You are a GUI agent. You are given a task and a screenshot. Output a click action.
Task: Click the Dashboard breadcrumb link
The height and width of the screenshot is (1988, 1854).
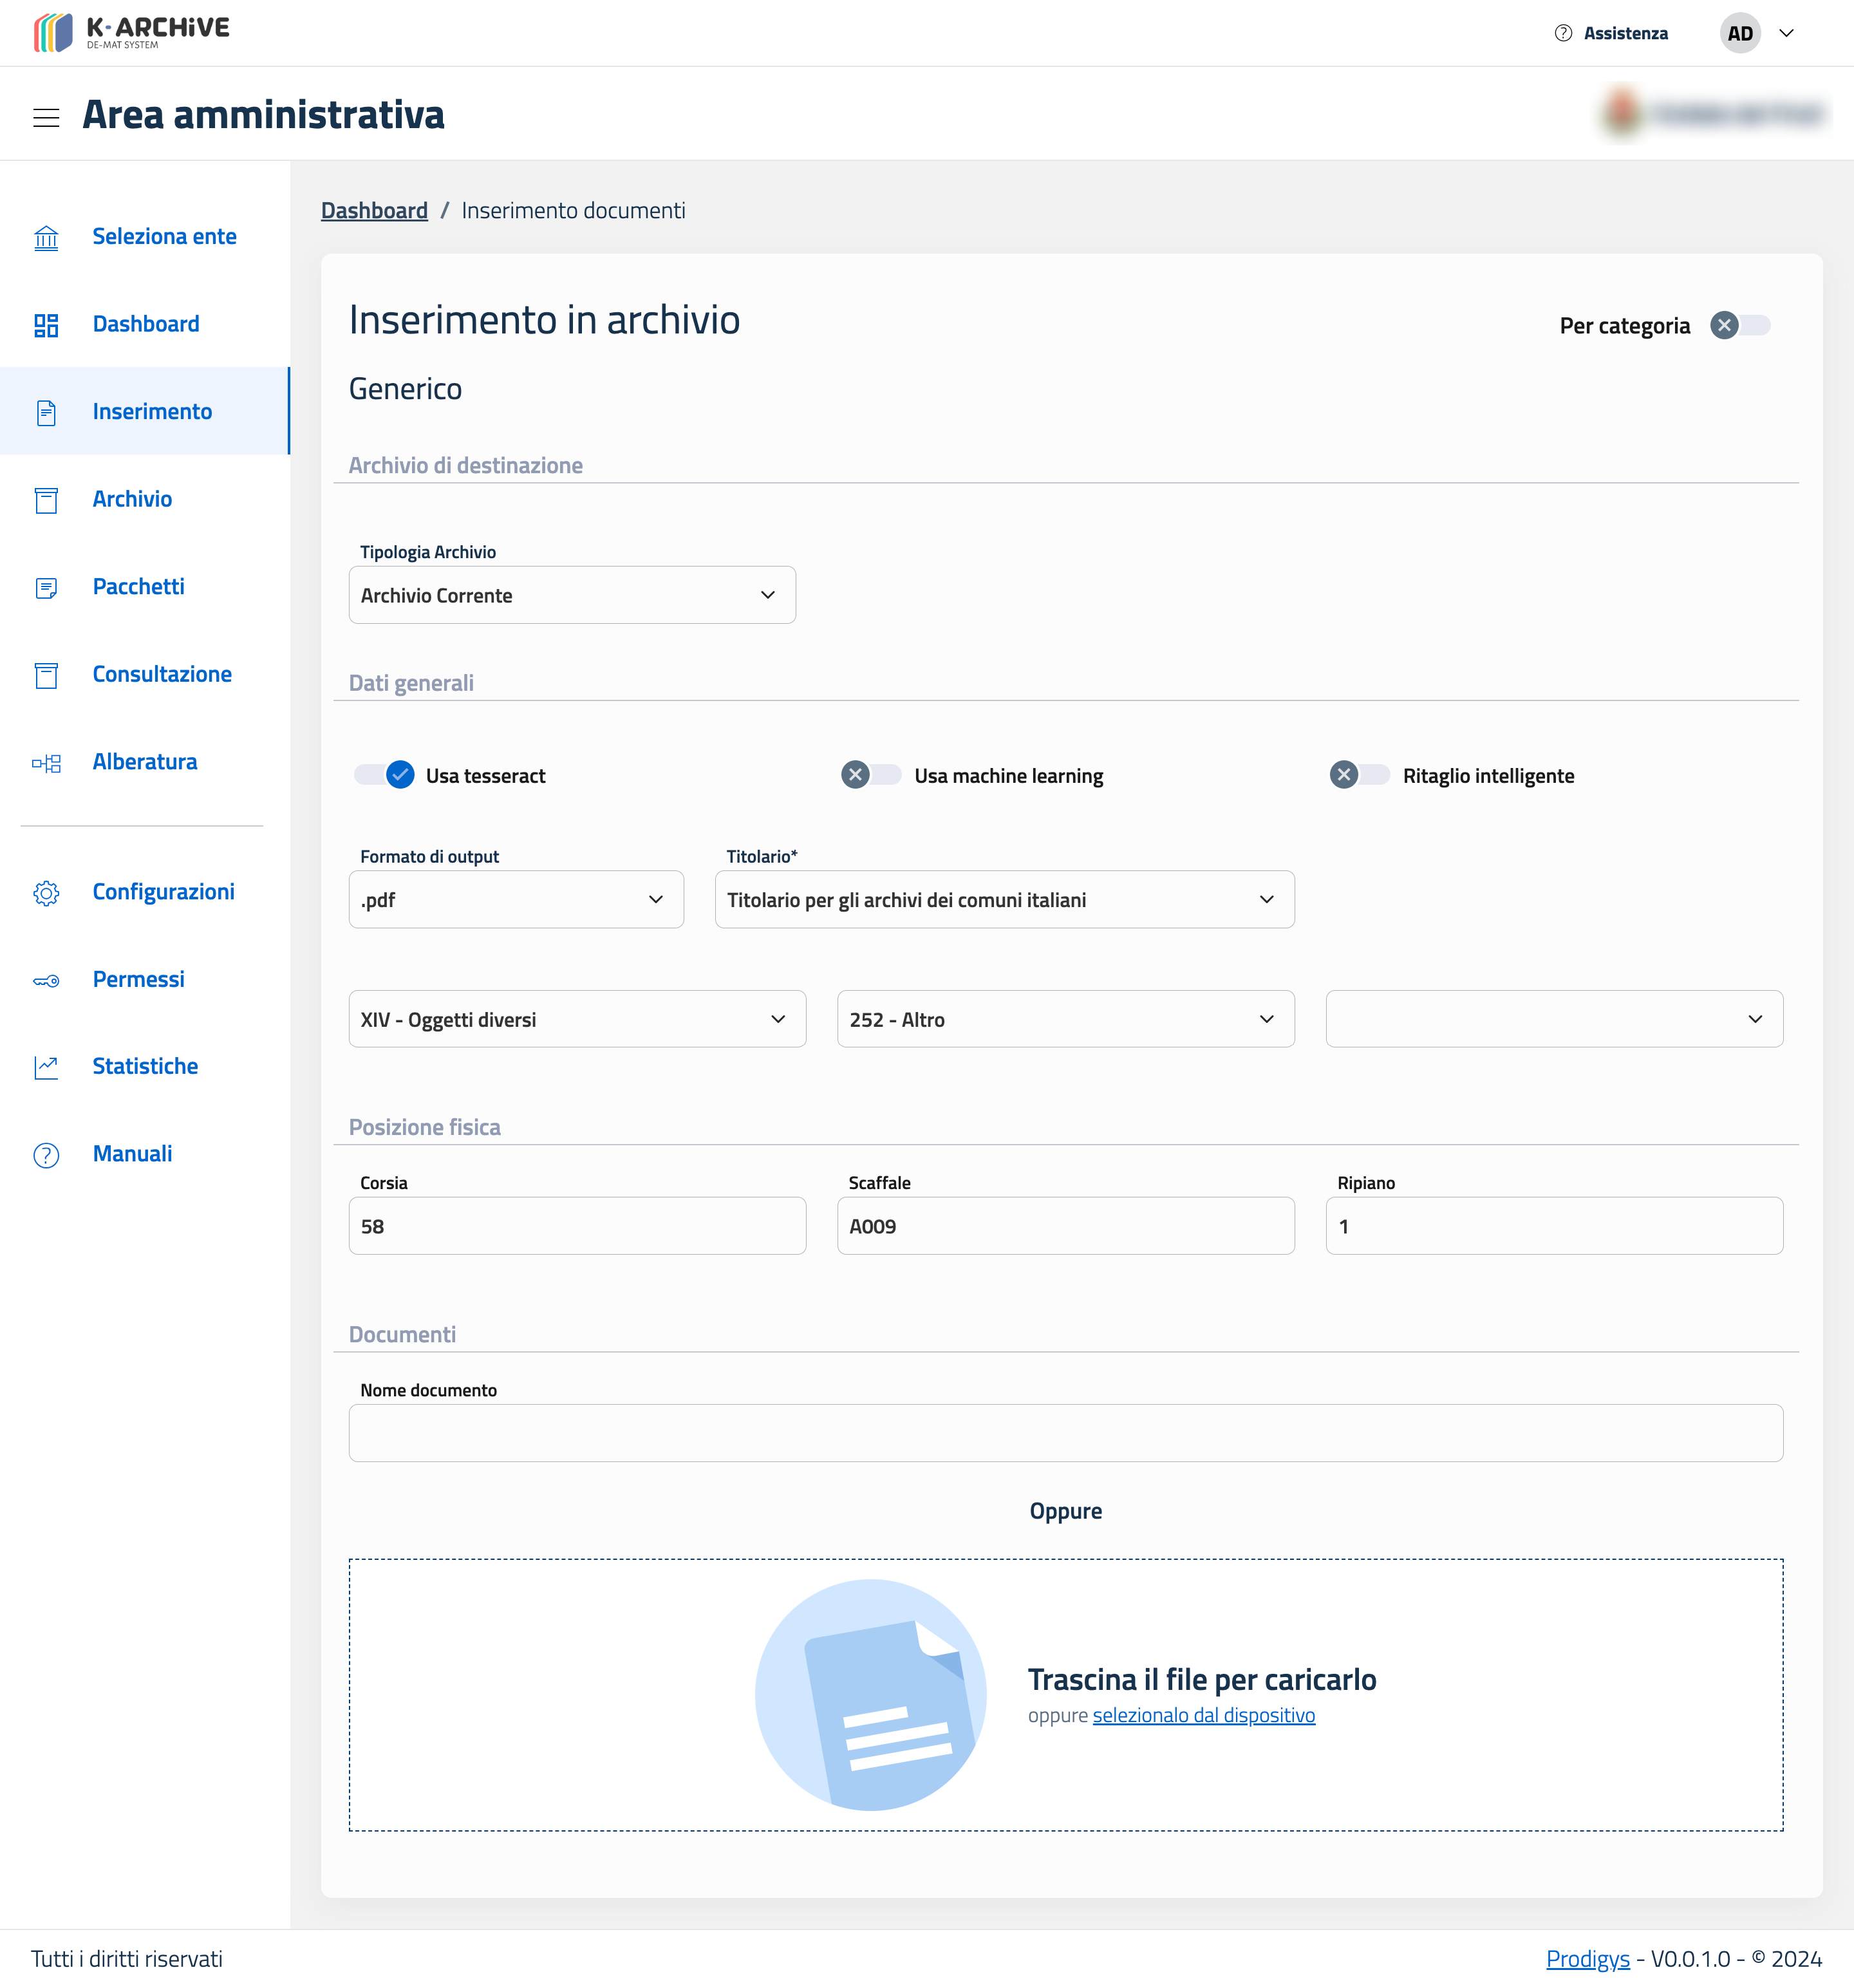click(x=374, y=210)
